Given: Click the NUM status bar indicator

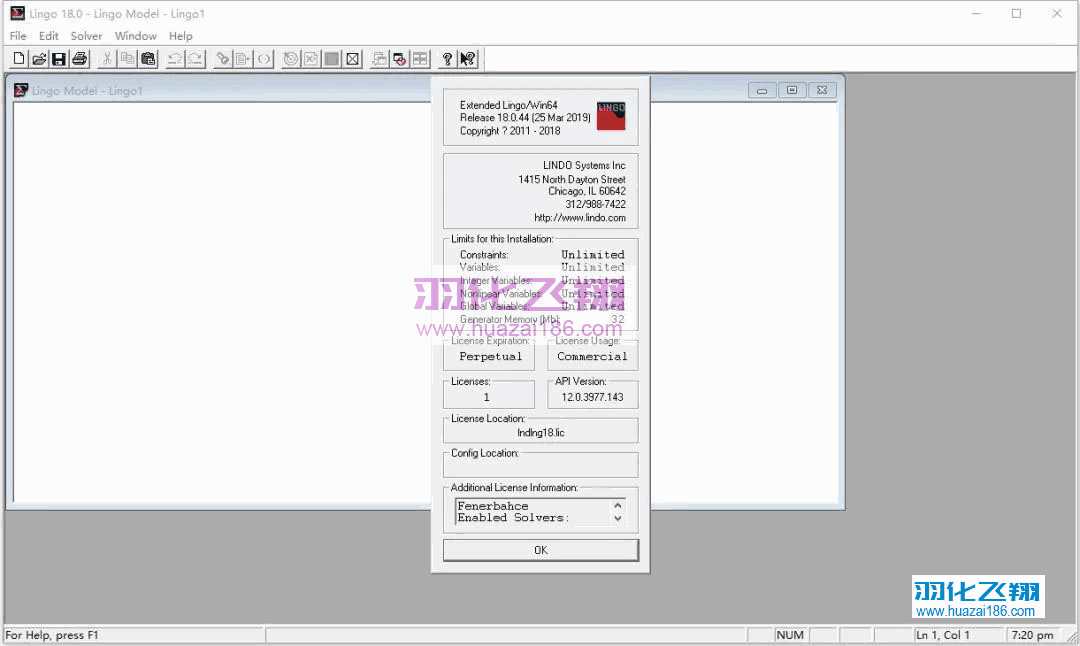Looking at the screenshot, I should [789, 635].
